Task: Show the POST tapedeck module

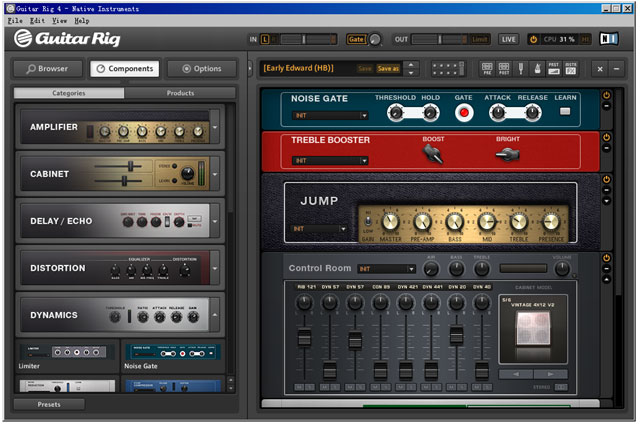Action: [504, 69]
